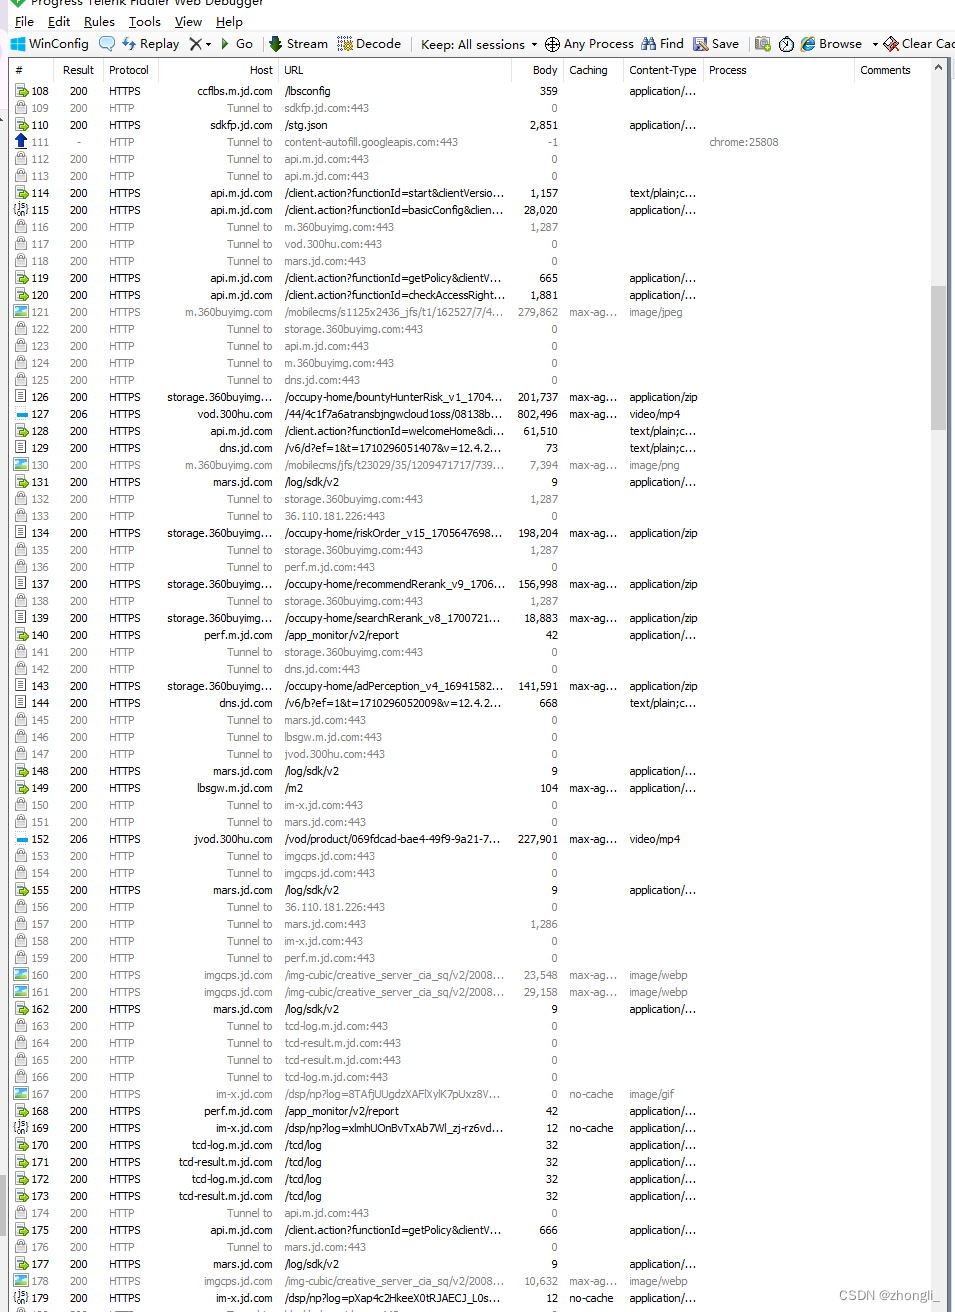Click the jvod.300hu.com host on session 152
955x1312 pixels.
pos(233,839)
